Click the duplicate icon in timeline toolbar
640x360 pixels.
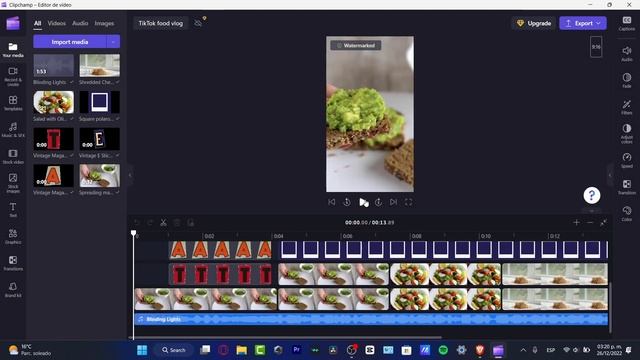click(191, 222)
